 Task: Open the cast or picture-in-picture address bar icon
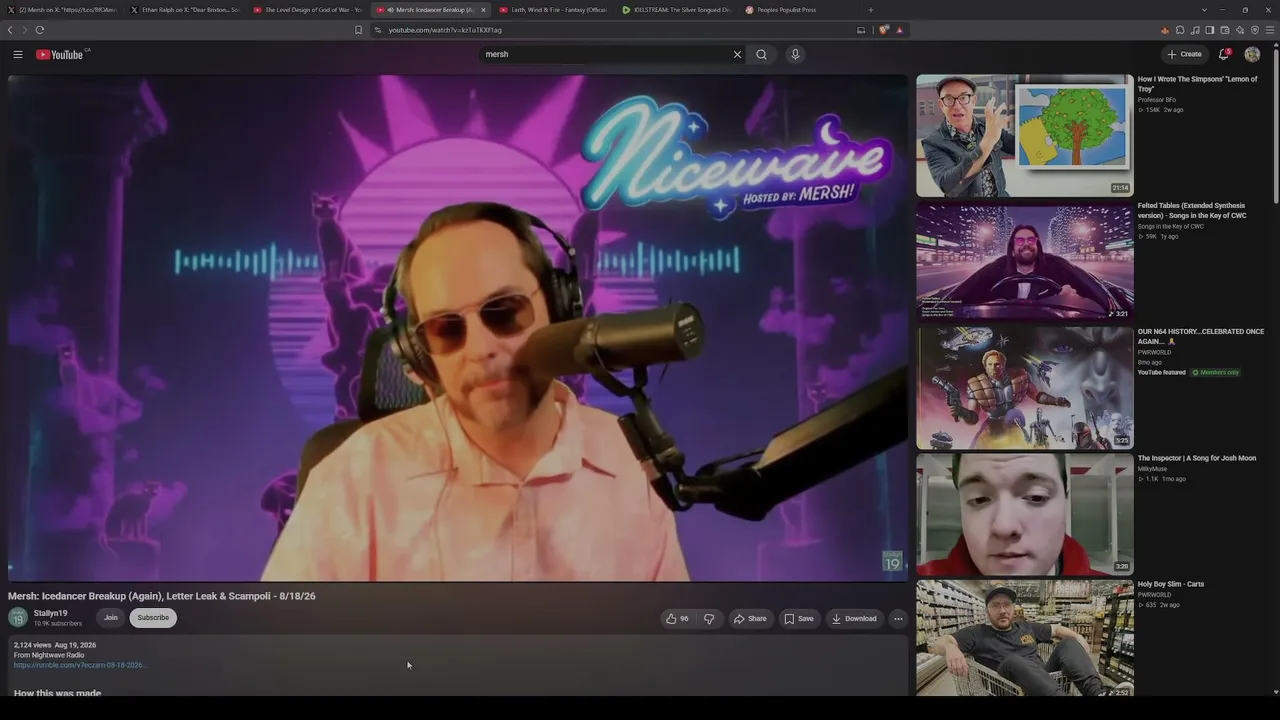(x=861, y=30)
